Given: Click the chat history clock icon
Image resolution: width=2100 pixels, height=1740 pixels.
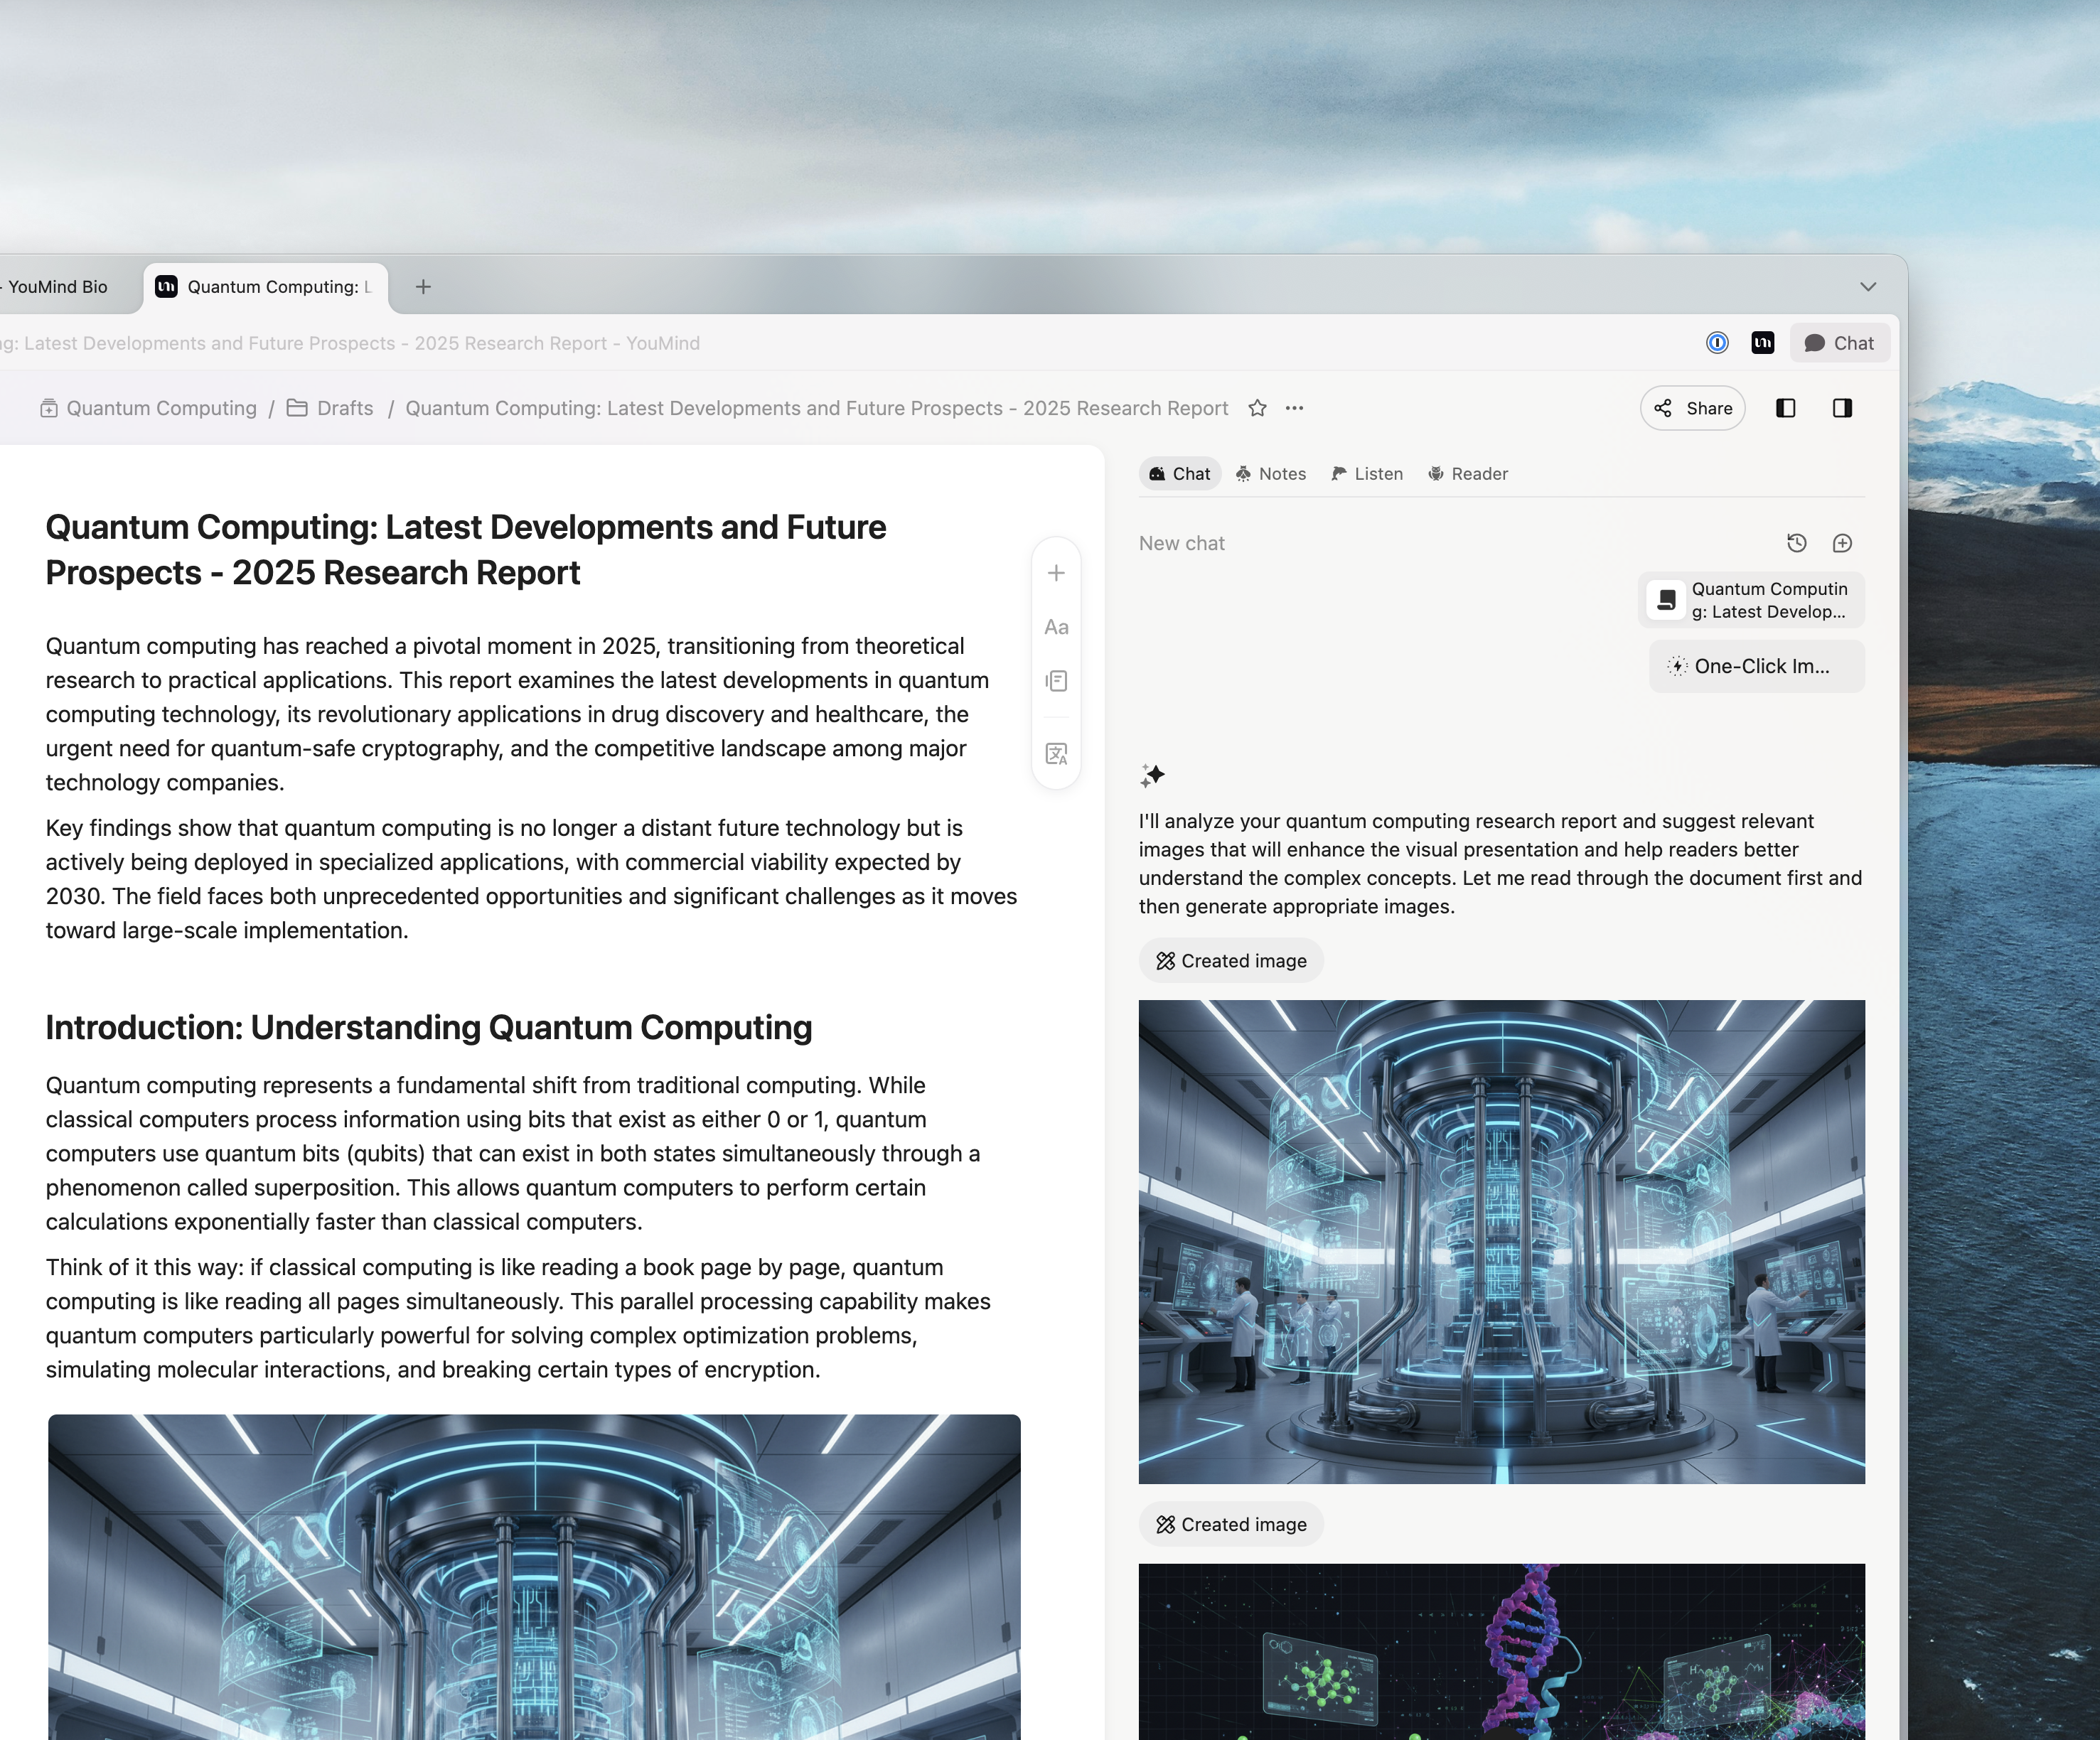Looking at the screenshot, I should pos(1796,543).
